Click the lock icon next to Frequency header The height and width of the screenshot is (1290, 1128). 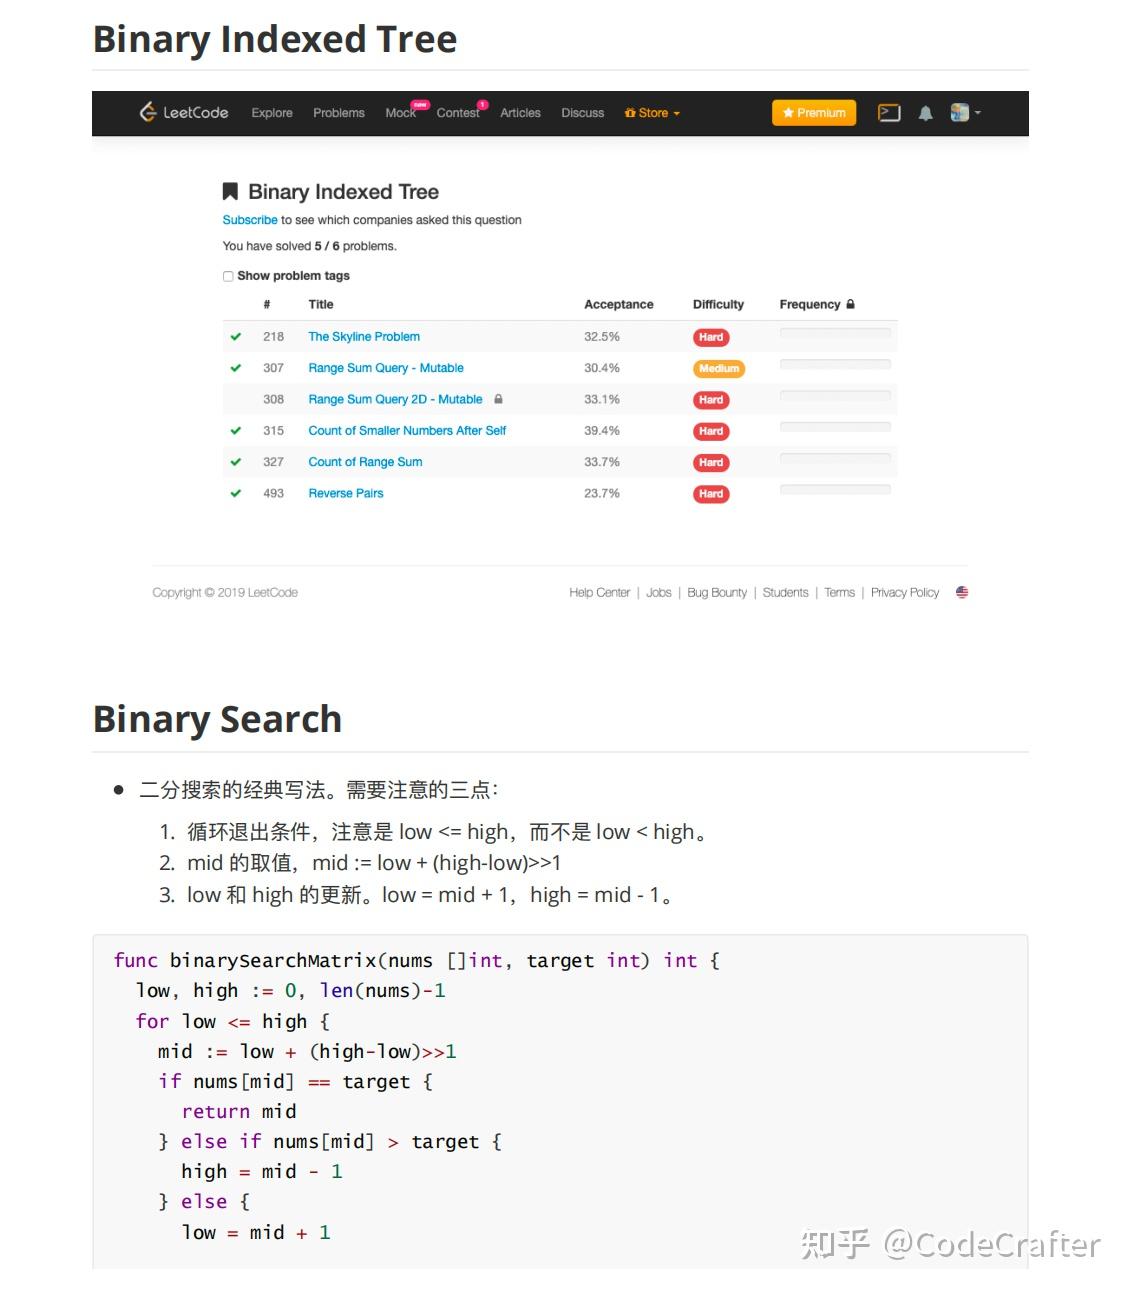849,304
